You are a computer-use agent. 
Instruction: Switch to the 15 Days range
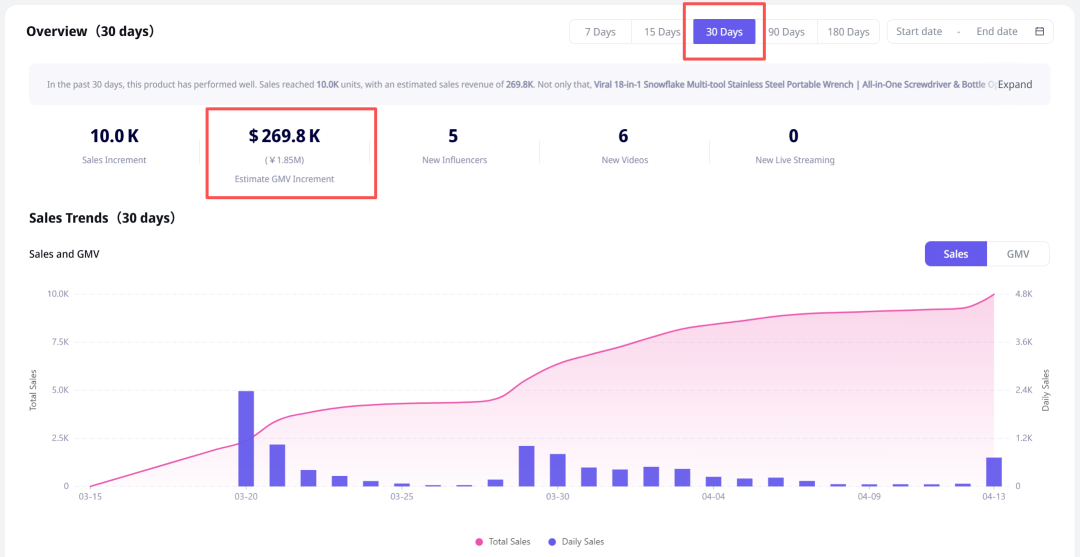point(662,32)
